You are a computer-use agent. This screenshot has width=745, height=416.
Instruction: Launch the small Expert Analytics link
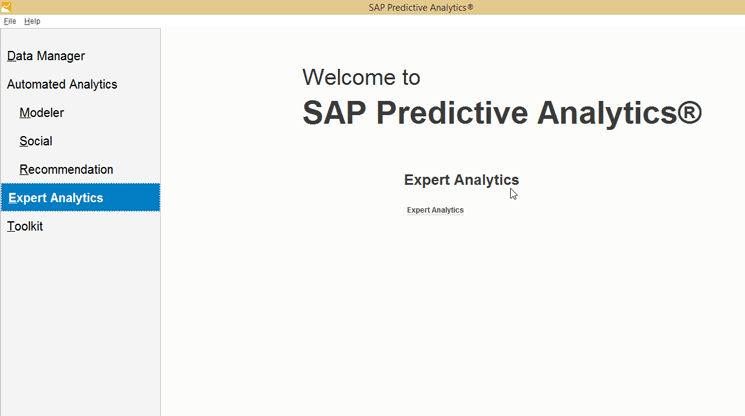[435, 210]
